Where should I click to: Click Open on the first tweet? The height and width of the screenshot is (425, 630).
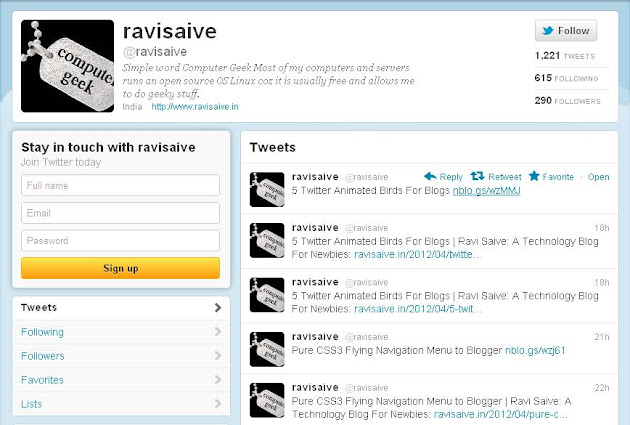pyautogui.click(x=598, y=177)
